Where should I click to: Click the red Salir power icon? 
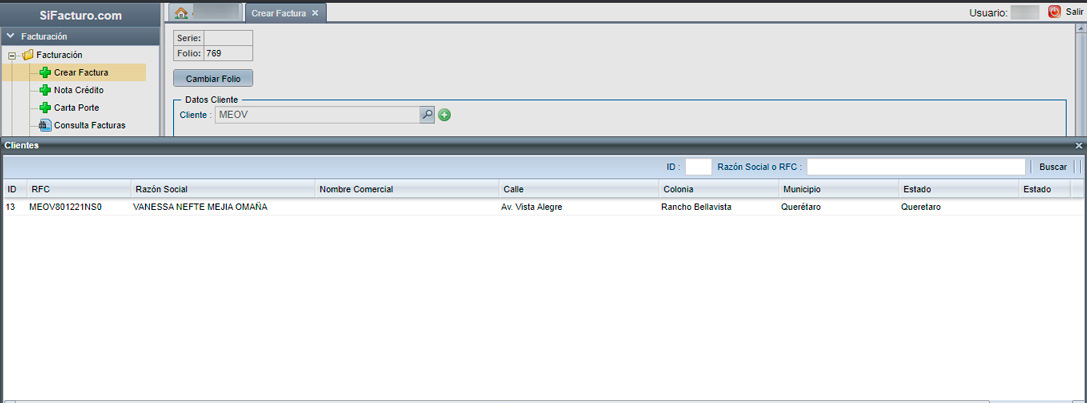[x=1054, y=12]
